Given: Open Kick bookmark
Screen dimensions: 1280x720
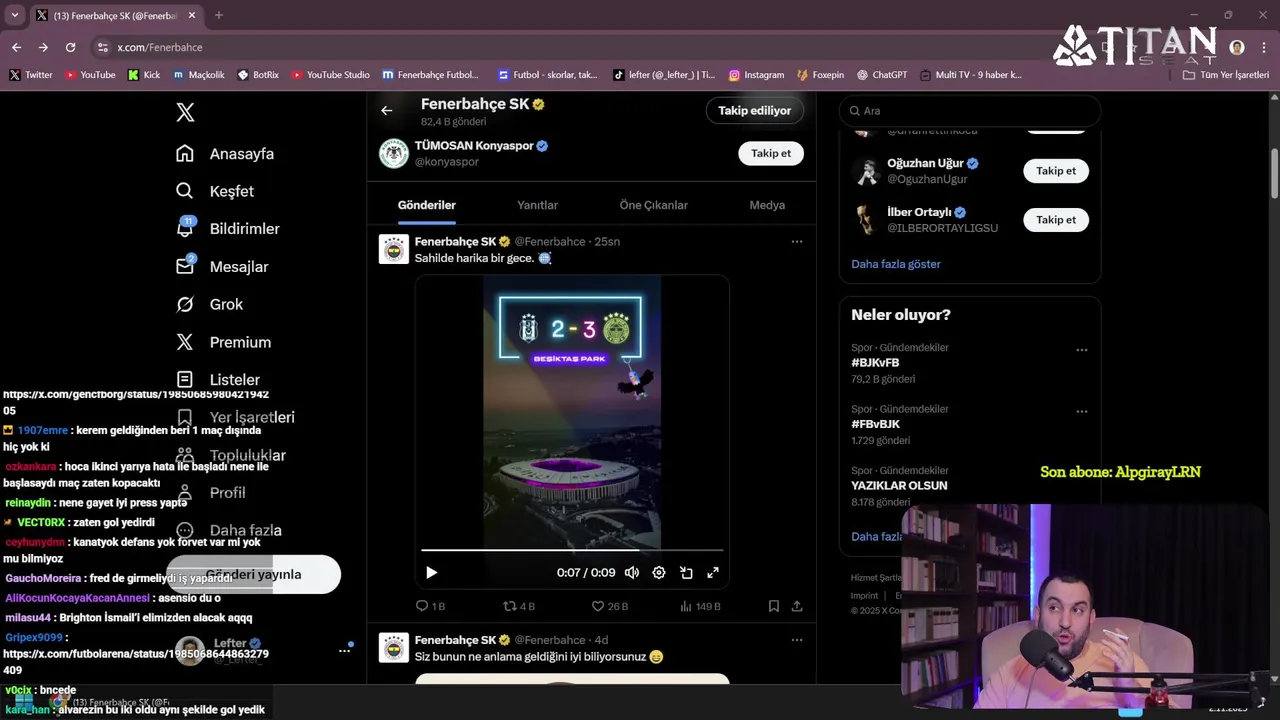Looking at the screenshot, I should [144, 75].
